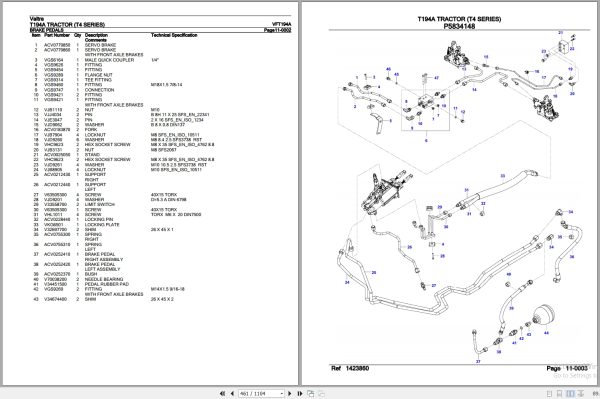
Task: Enable single page scrolling view icon
Action: pos(559,394)
